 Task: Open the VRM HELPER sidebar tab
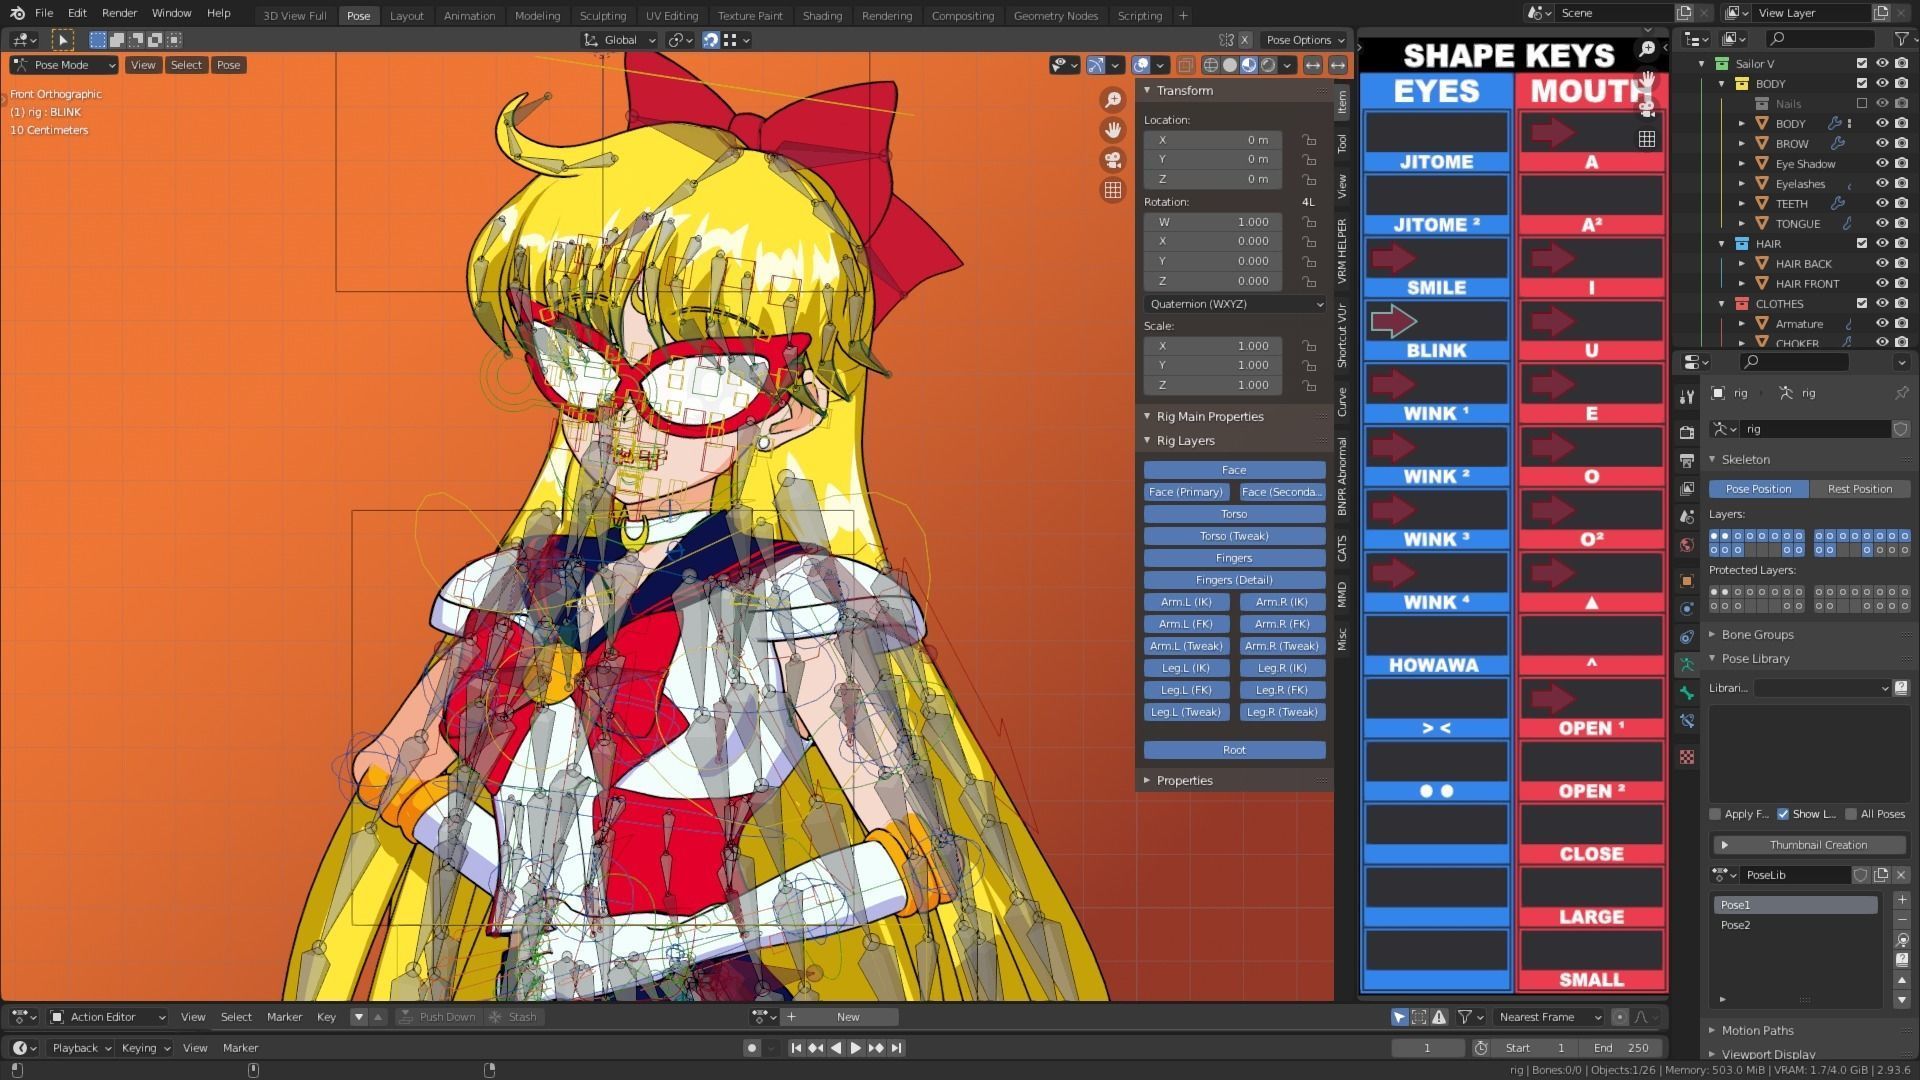point(1342,250)
